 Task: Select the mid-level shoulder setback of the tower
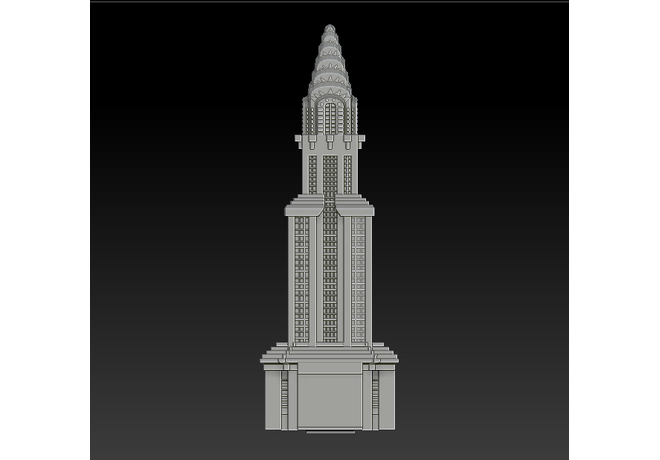point(330,207)
